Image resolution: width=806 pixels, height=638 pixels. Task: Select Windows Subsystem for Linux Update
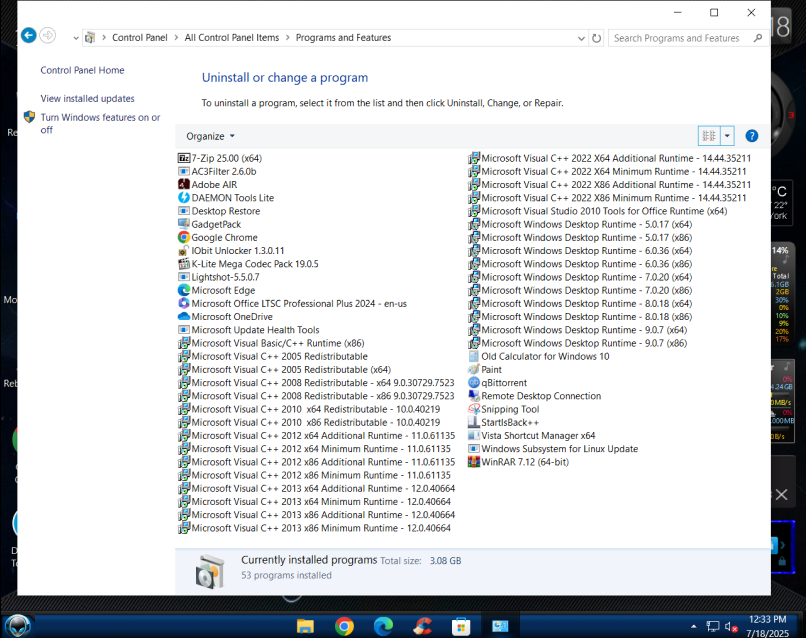pos(553,448)
